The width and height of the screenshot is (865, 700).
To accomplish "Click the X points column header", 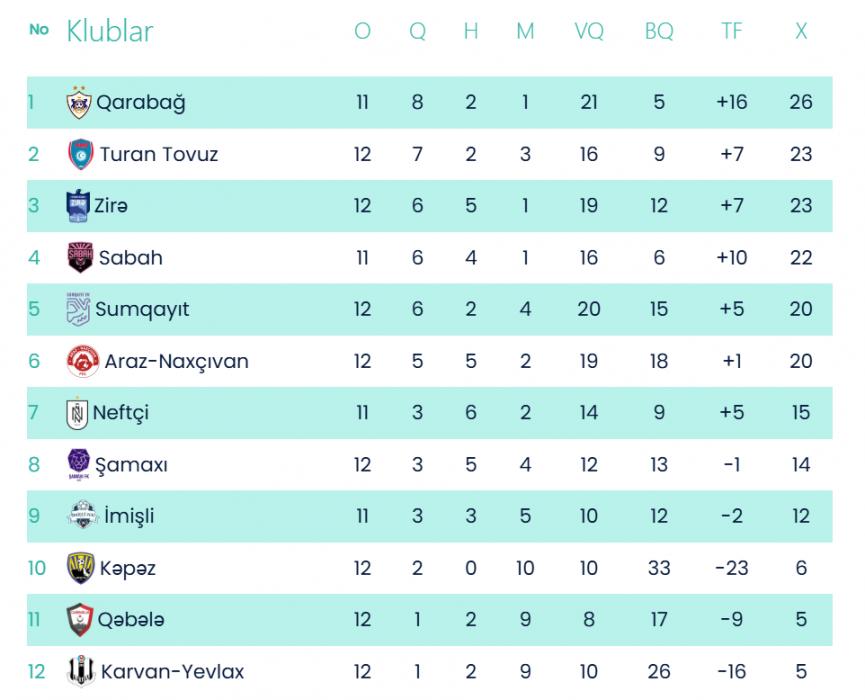I will pyautogui.click(x=800, y=31).
